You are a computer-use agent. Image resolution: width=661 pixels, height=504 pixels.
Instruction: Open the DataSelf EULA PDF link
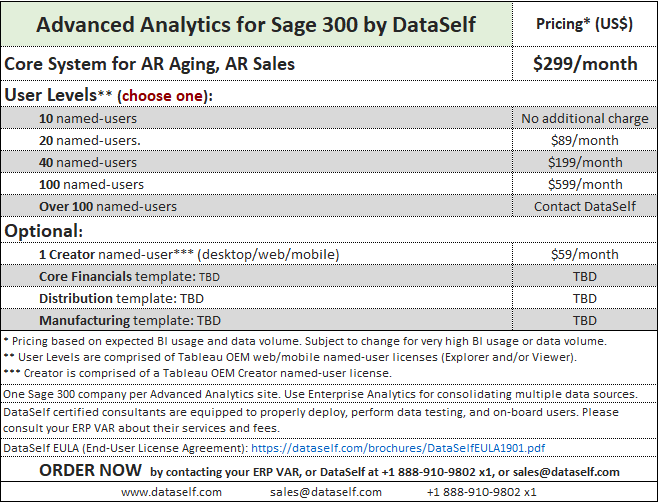coord(398,448)
